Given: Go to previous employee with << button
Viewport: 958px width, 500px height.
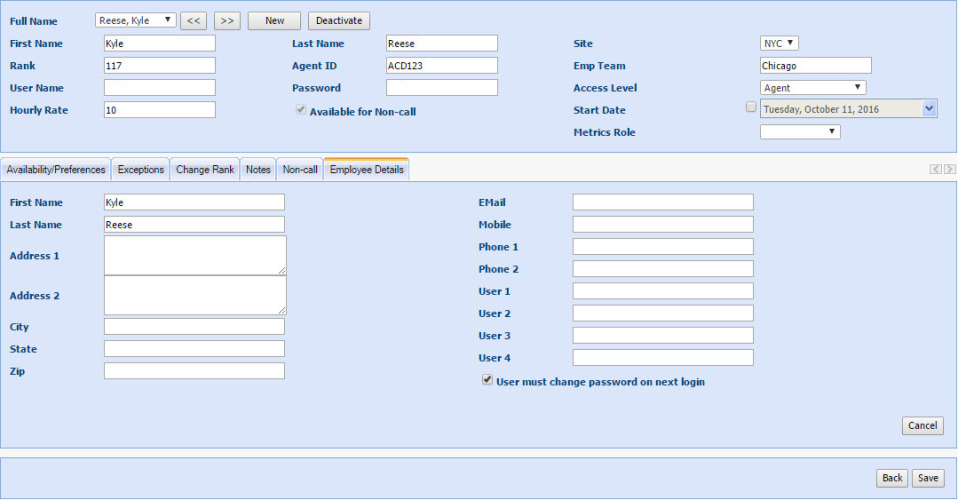Looking at the screenshot, I should [x=194, y=20].
